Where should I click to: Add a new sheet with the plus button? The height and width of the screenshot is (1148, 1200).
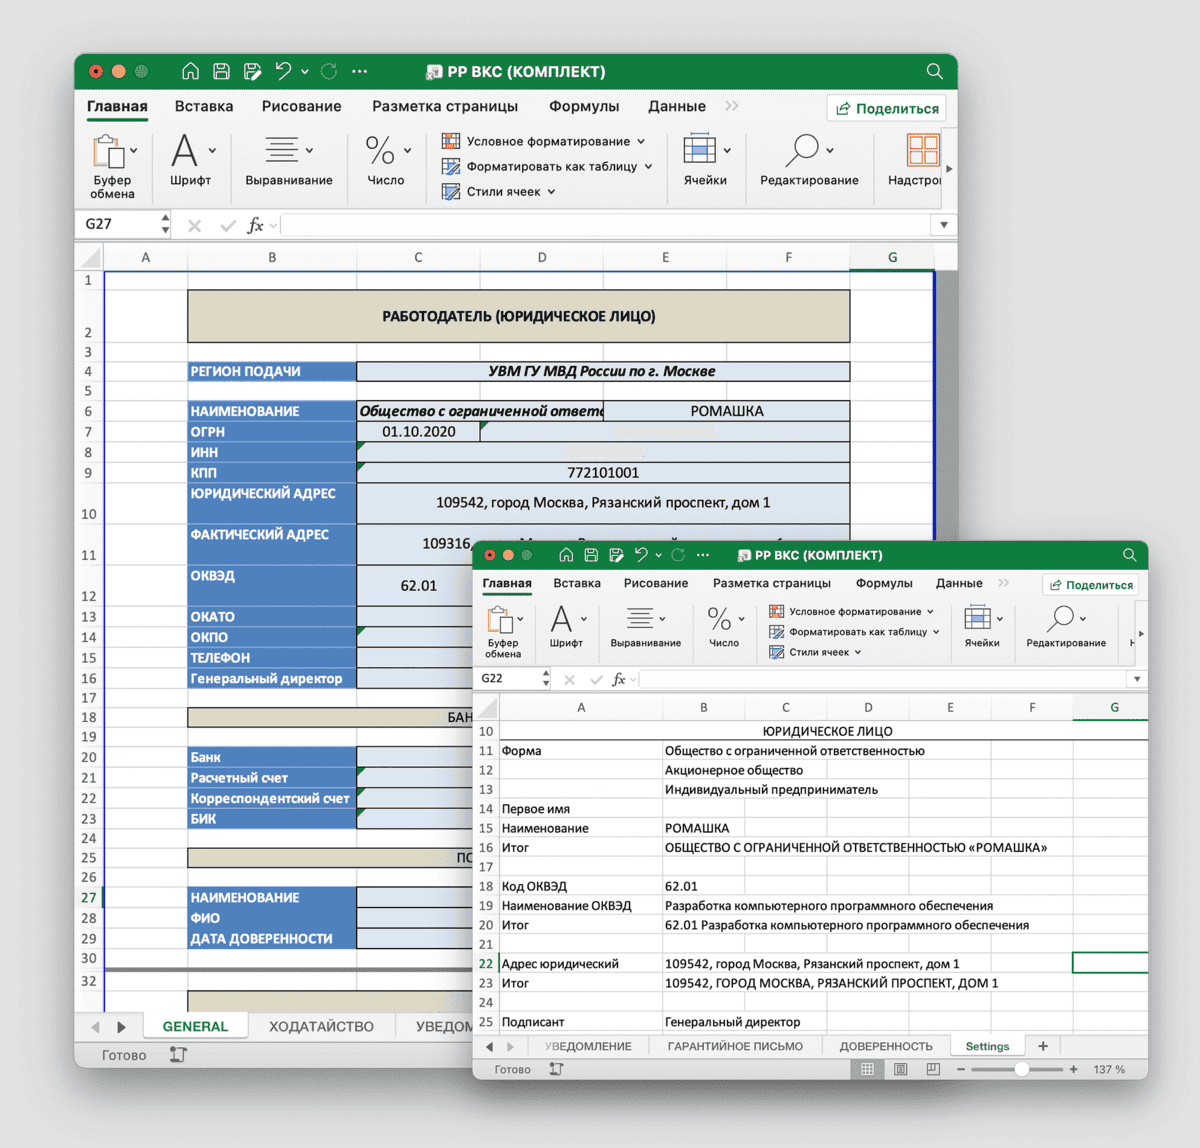[x=1043, y=1046]
